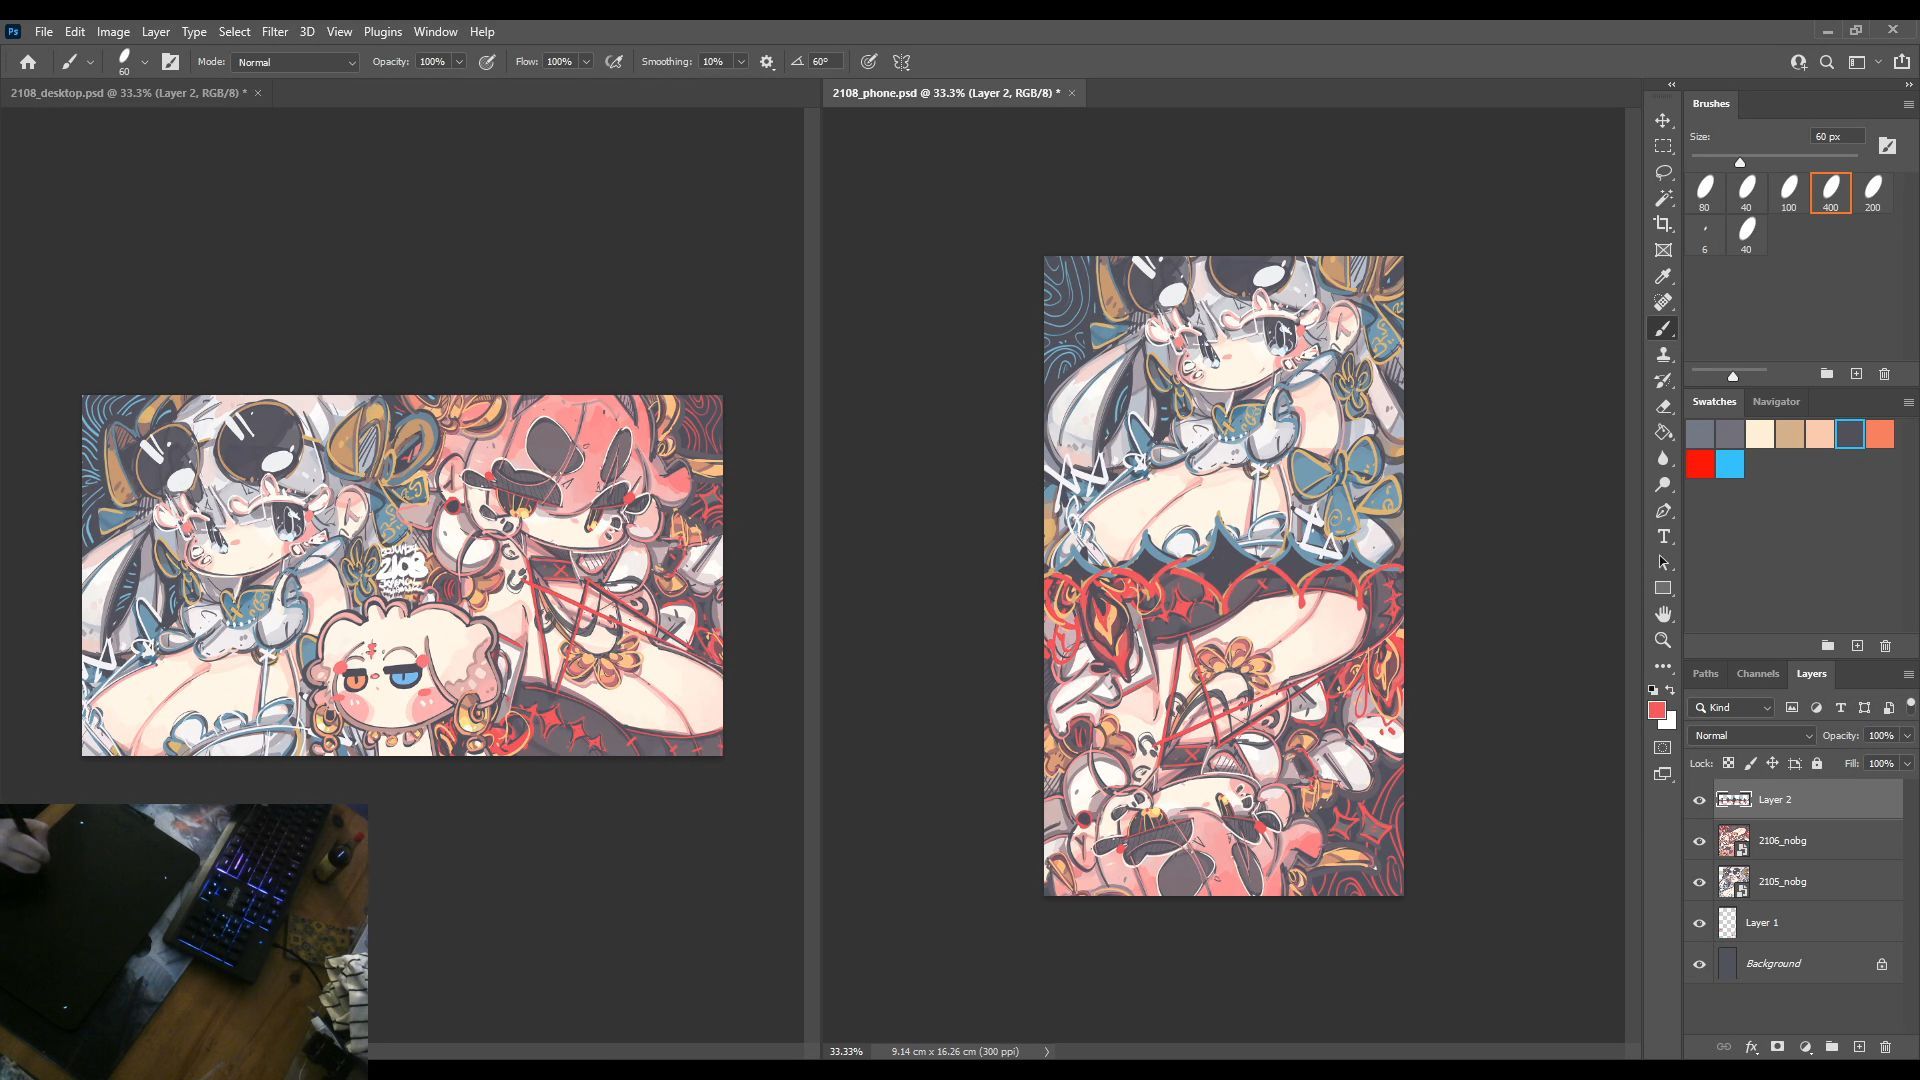
Task: Delete layer with Layers panel trash icon
Action: [1886, 1047]
